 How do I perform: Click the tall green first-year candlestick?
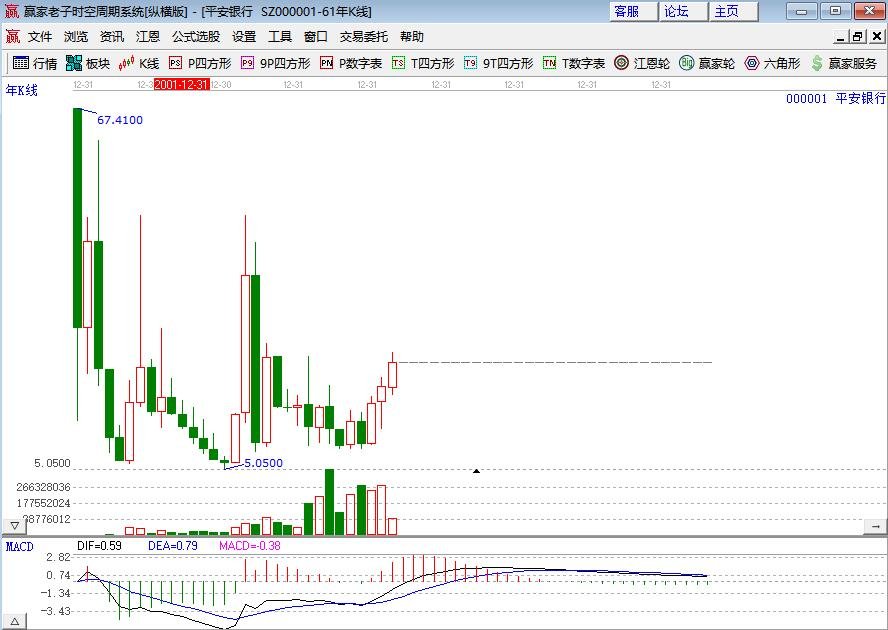[78, 218]
